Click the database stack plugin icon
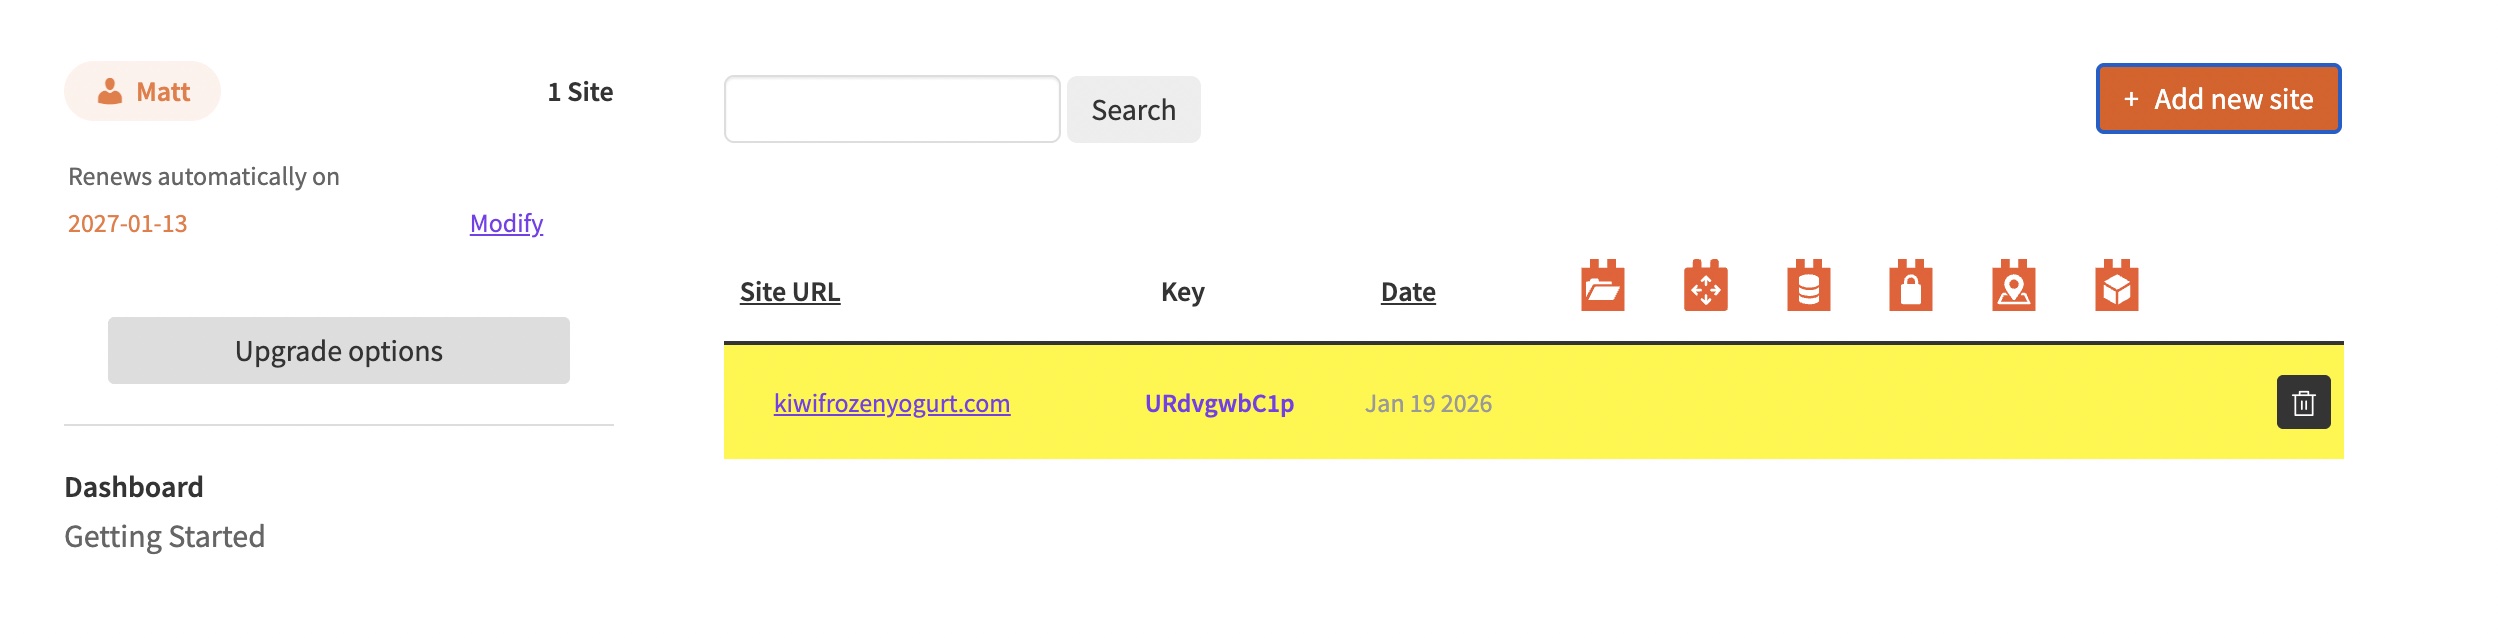Image resolution: width=2498 pixels, height=638 pixels. (x=1808, y=287)
